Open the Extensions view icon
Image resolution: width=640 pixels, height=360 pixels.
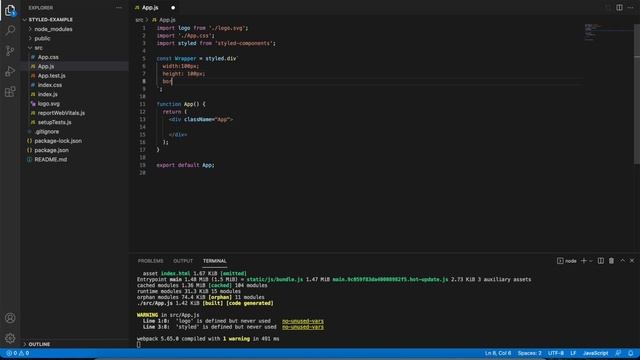(10, 91)
